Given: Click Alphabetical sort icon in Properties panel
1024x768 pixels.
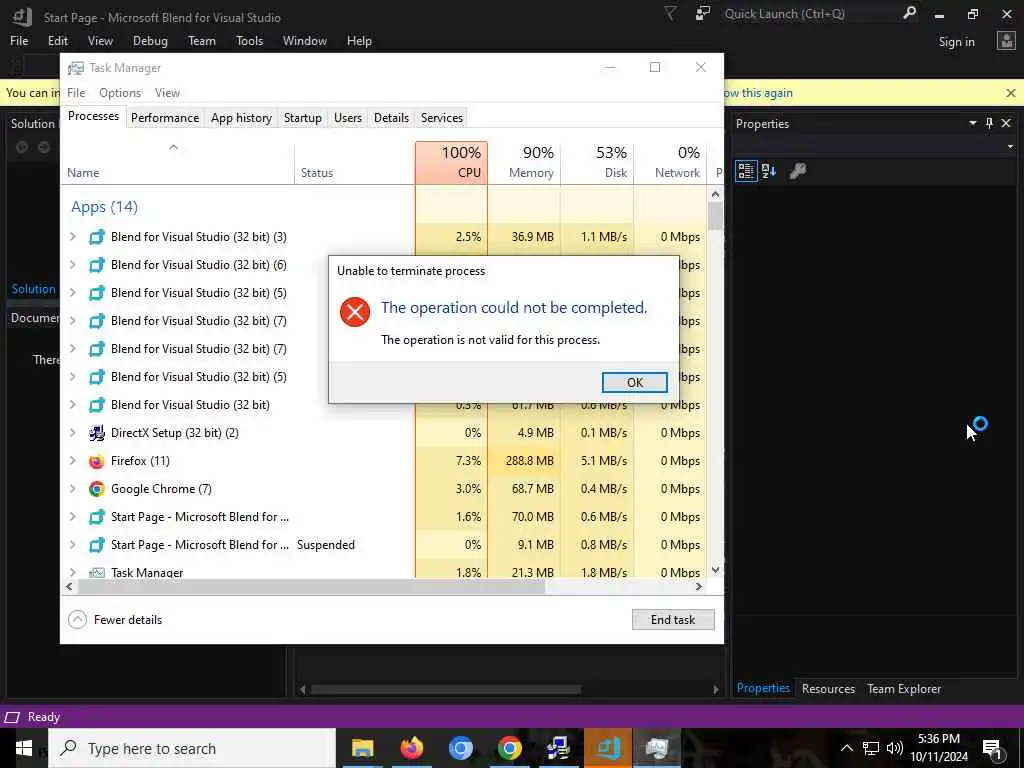Looking at the screenshot, I should pos(769,171).
